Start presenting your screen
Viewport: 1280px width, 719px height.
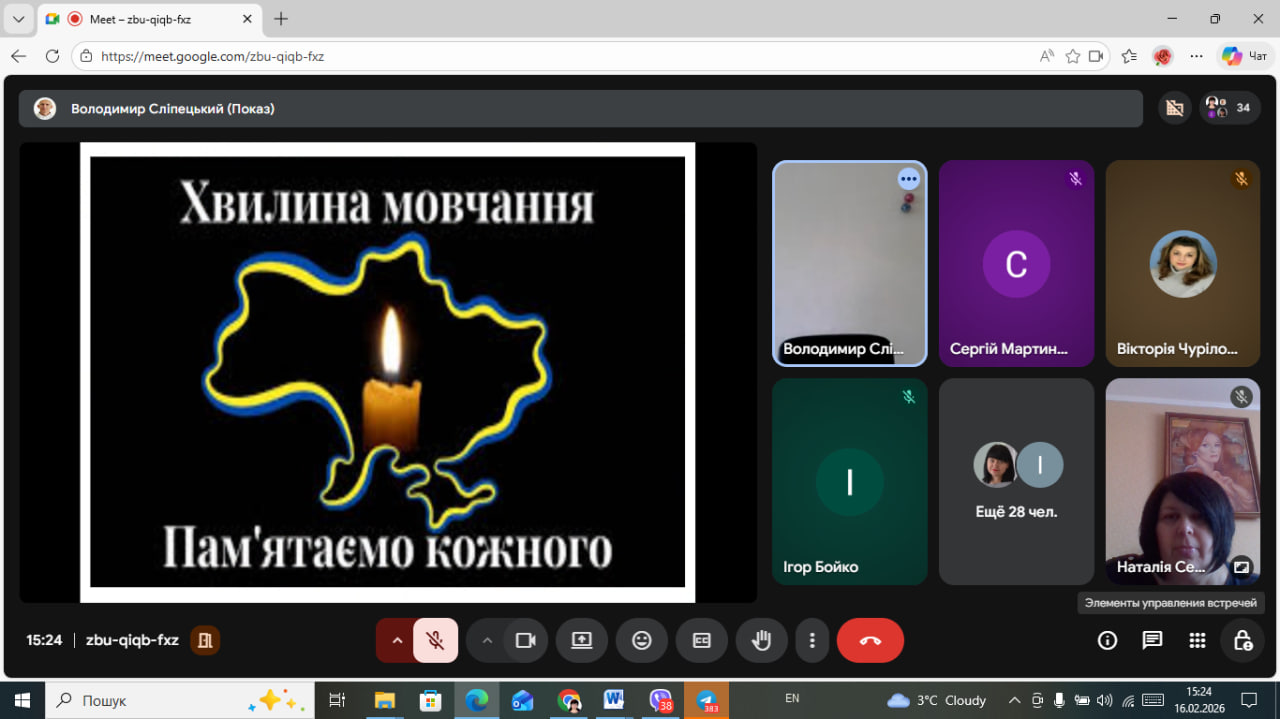point(582,641)
